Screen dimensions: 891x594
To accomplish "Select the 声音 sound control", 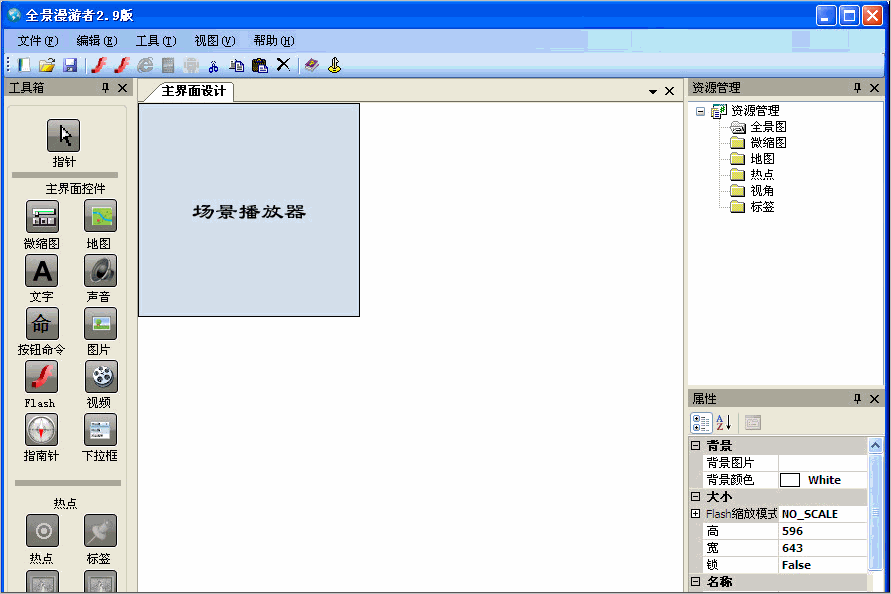I will coord(100,270).
